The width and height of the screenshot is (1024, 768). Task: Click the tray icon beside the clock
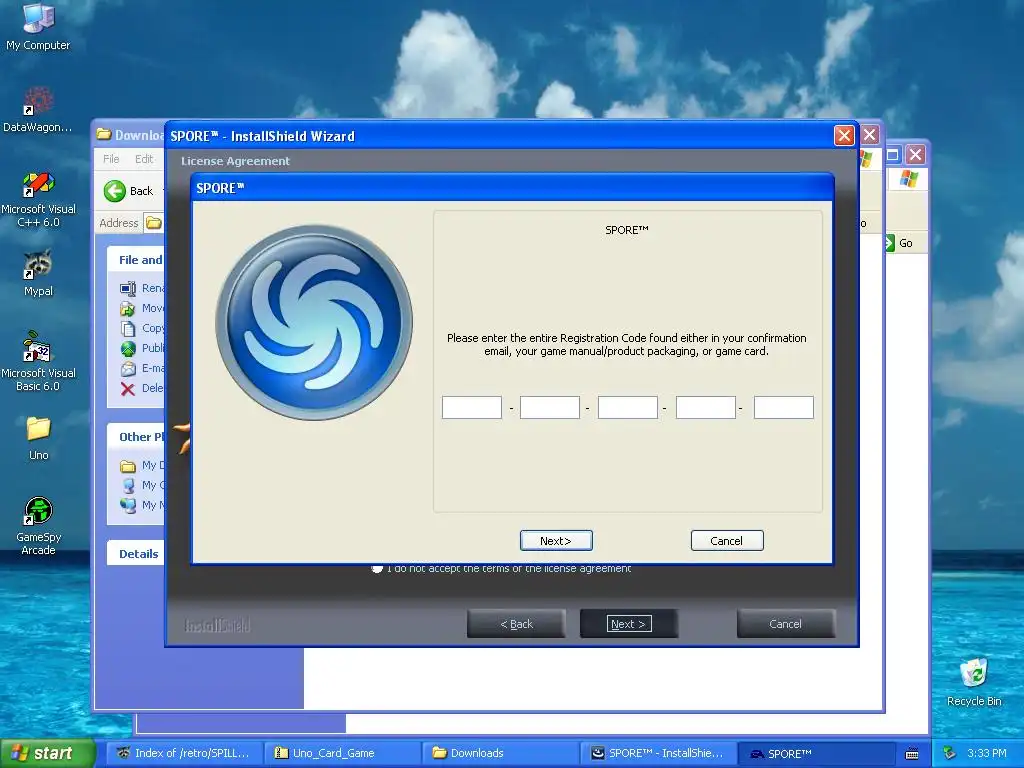tap(950, 753)
